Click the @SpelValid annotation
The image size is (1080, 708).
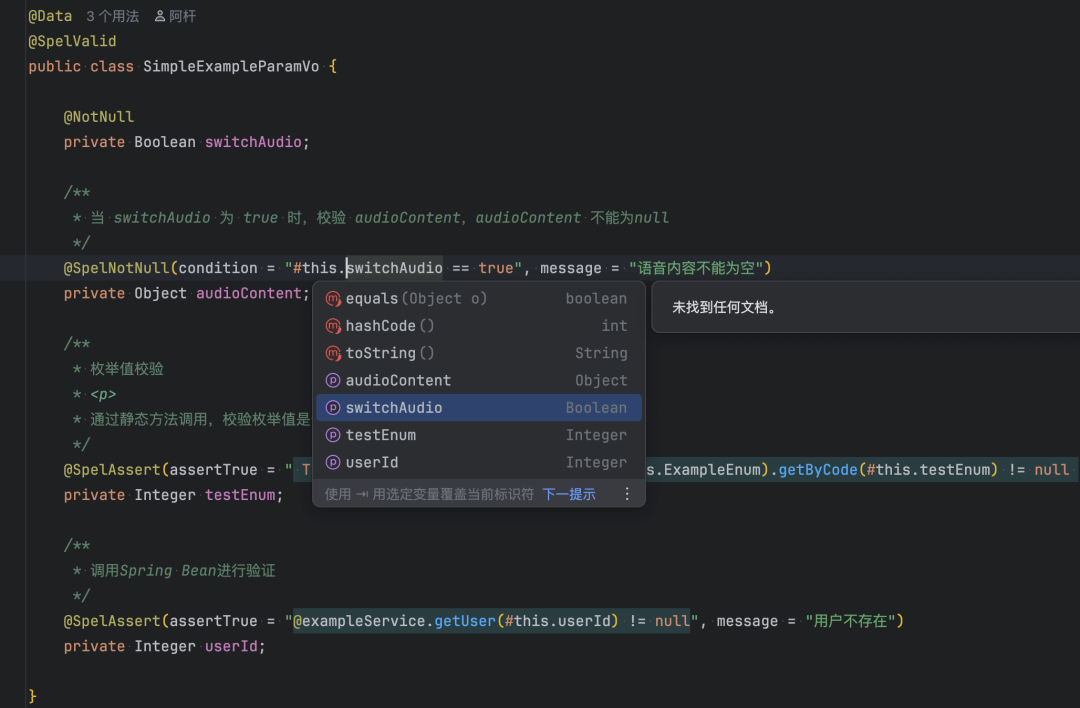[72, 40]
